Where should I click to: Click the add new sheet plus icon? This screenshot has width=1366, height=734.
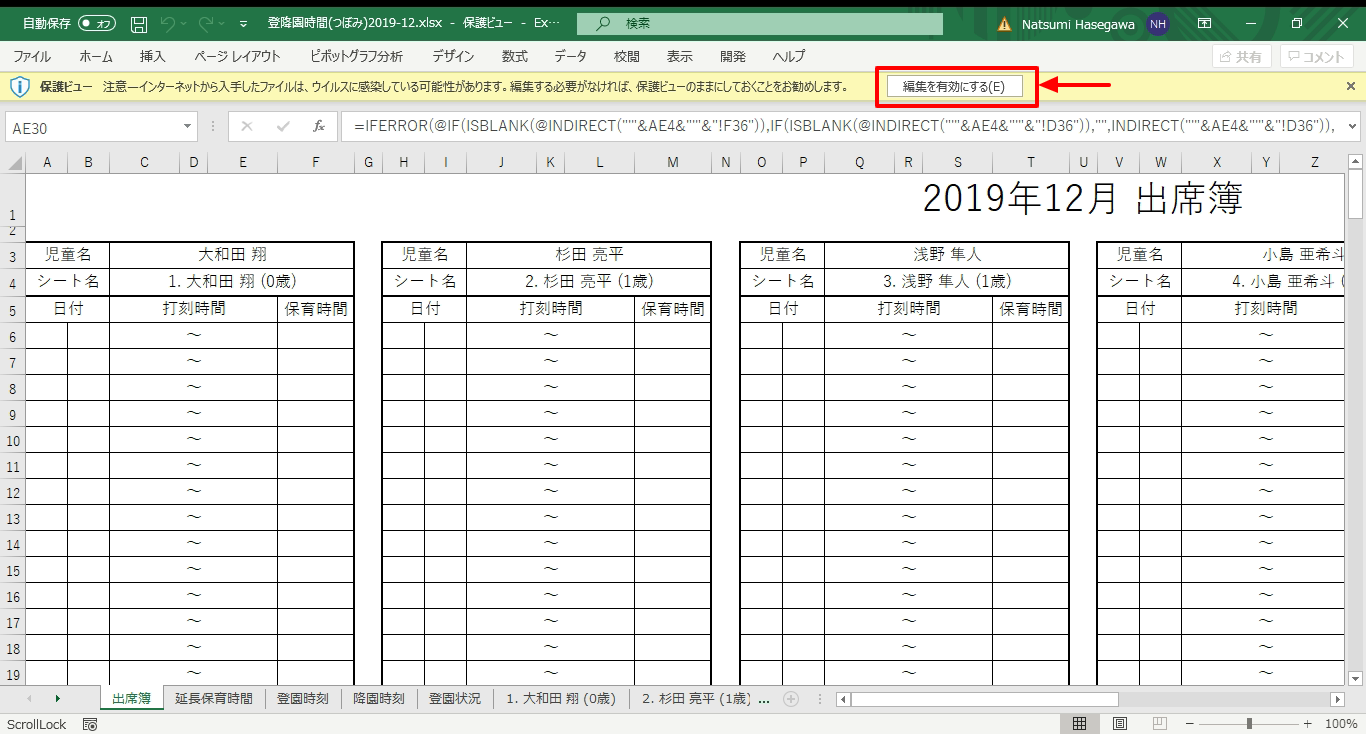tap(790, 699)
